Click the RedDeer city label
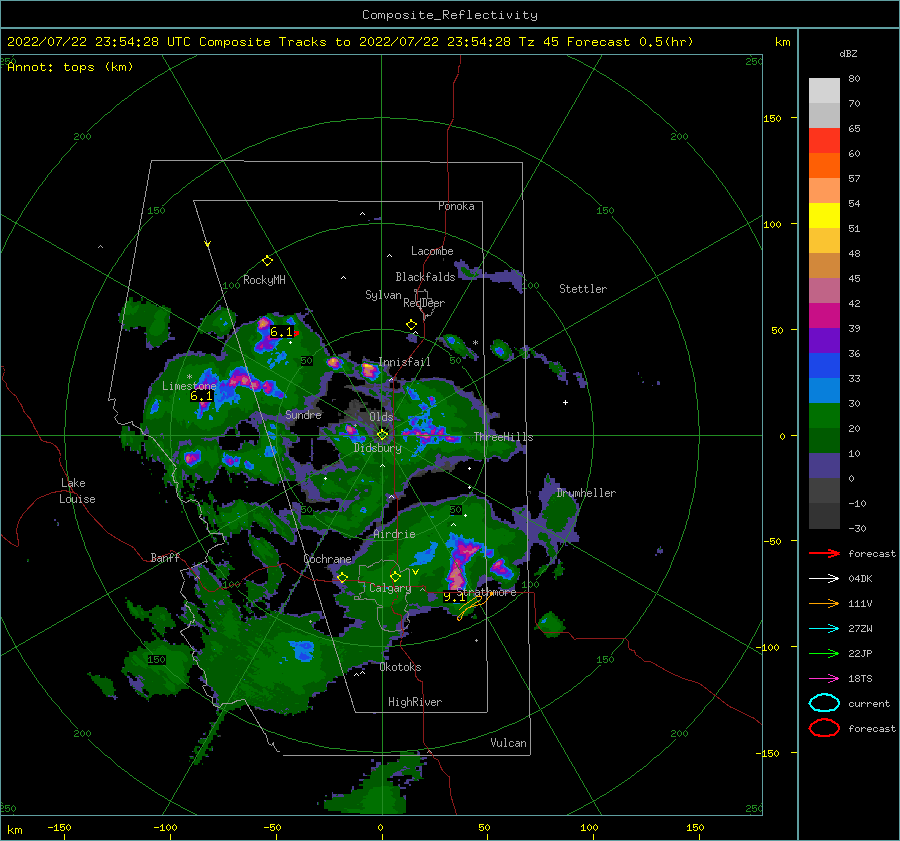 pyautogui.click(x=424, y=303)
